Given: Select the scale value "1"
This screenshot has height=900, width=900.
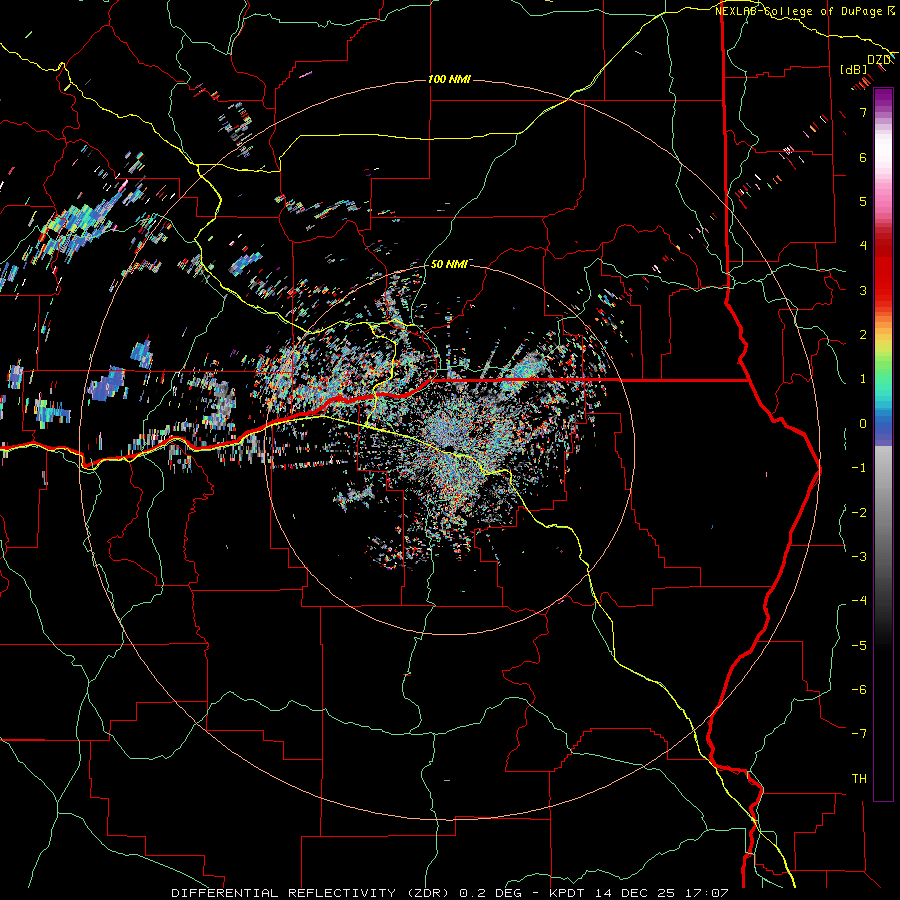Looking at the screenshot, I should 863,379.
